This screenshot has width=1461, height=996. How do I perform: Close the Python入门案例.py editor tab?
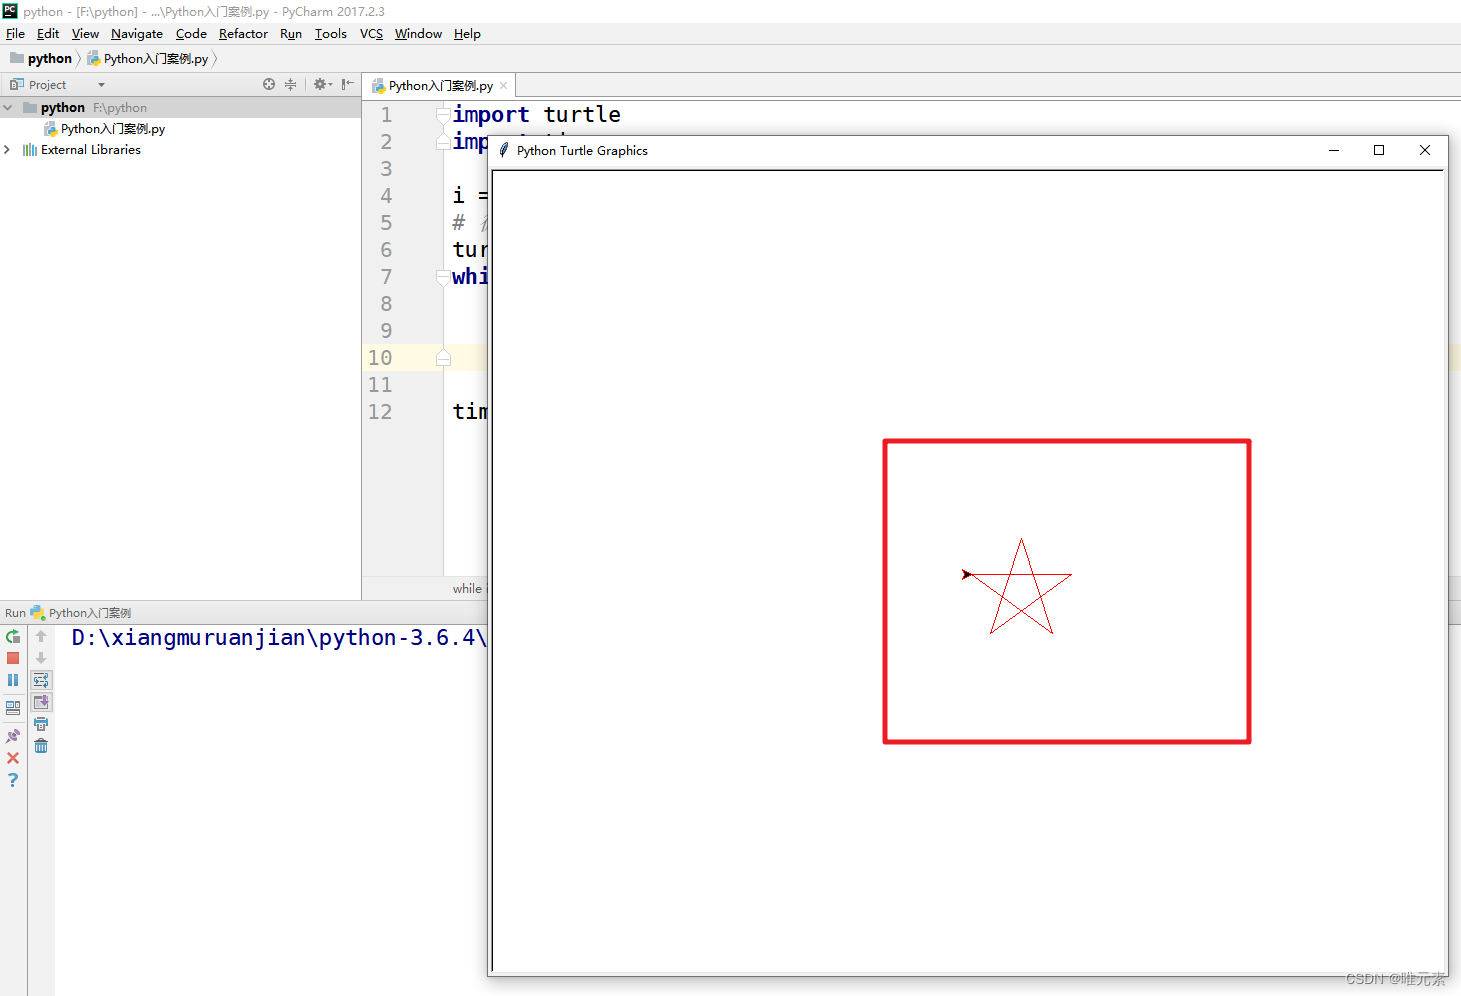click(x=503, y=86)
